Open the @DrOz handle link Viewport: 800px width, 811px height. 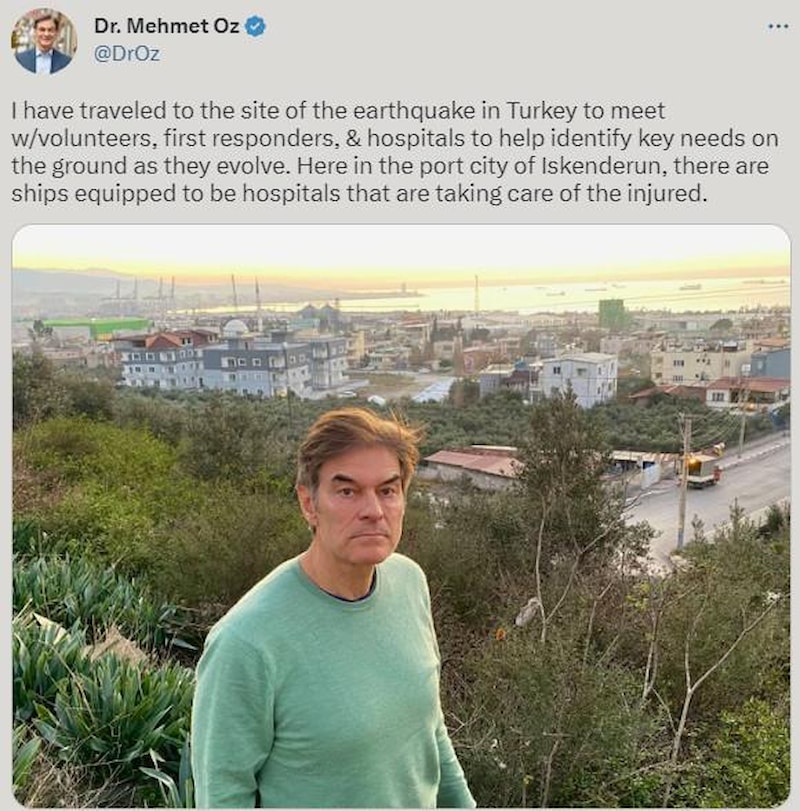coord(126,54)
